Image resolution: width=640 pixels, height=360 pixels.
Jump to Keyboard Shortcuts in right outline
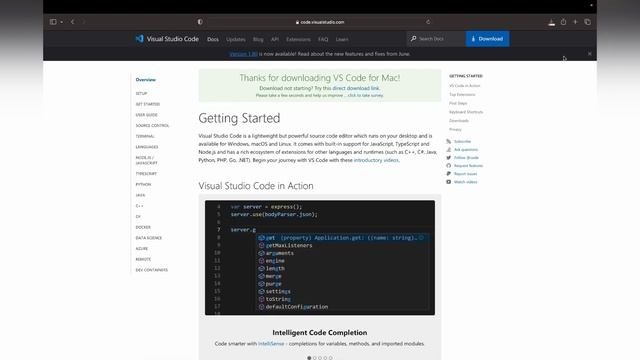pos(466,112)
